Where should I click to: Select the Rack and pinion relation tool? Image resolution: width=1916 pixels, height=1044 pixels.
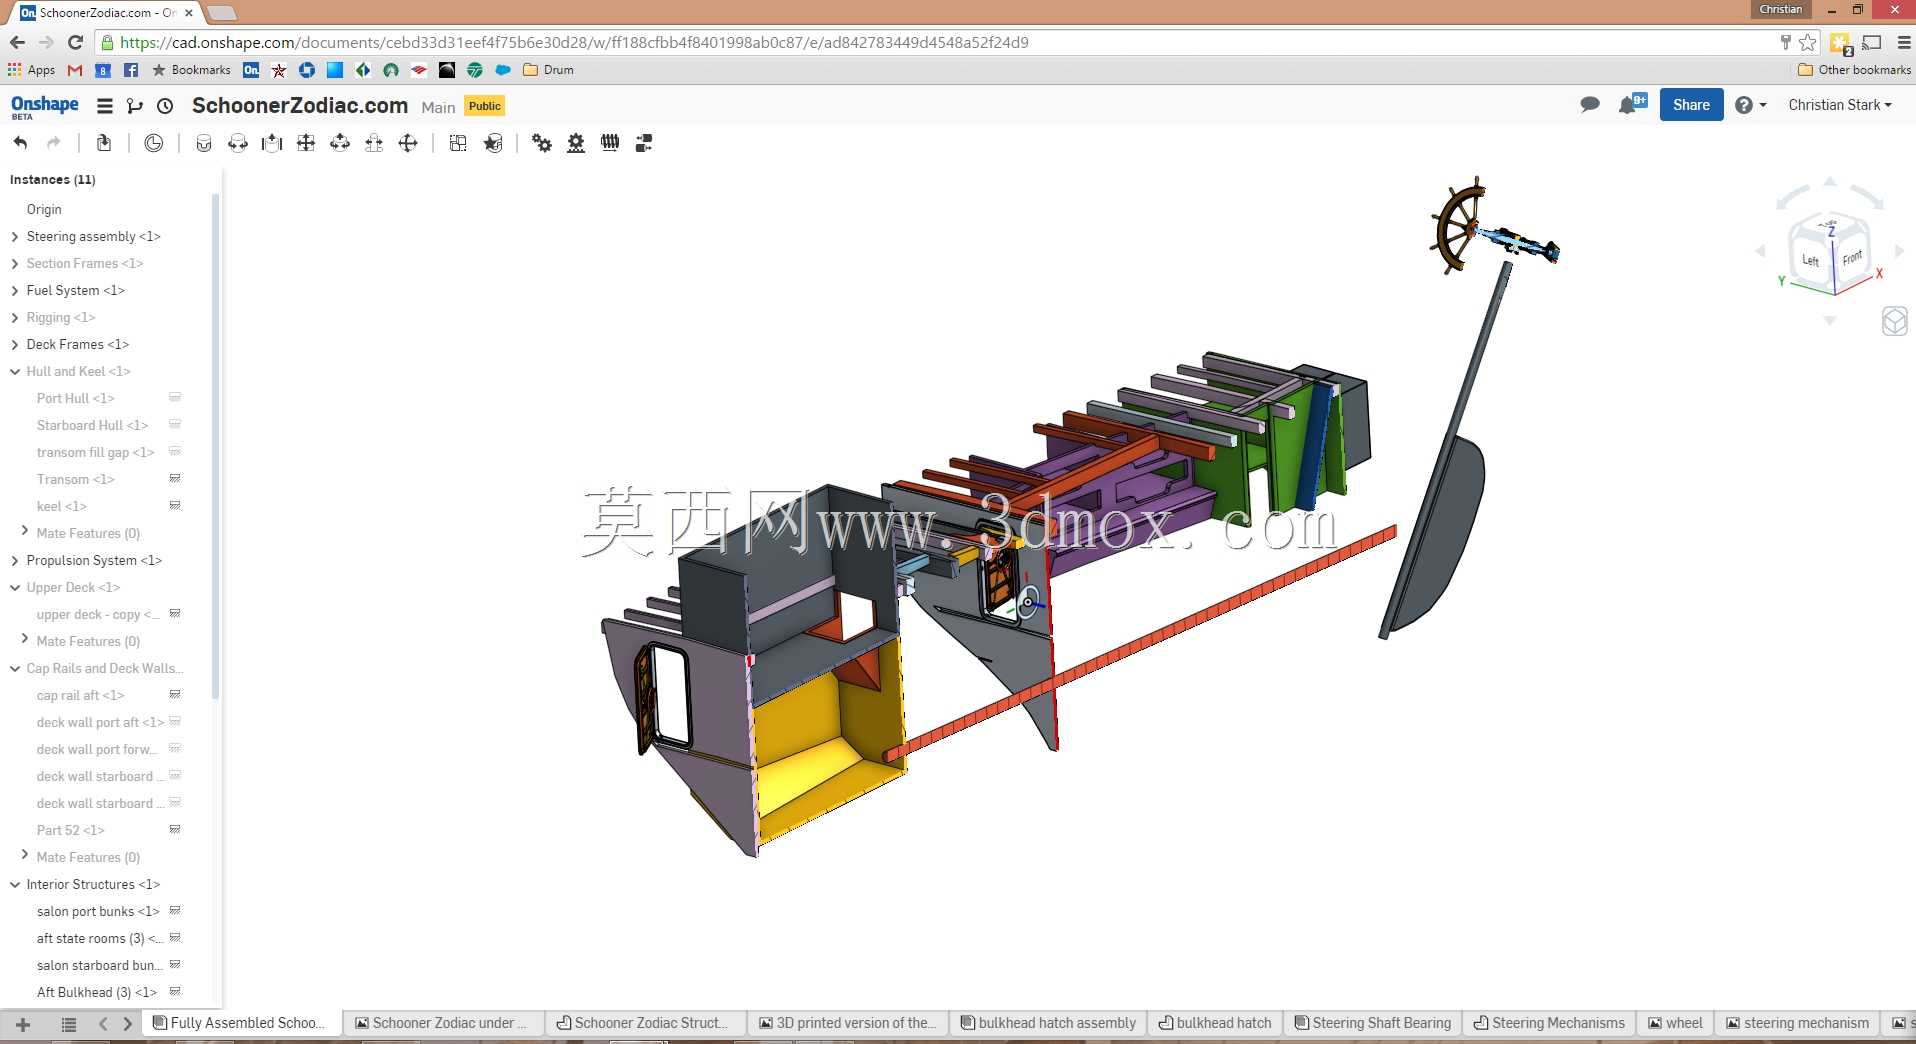click(x=576, y=143)
